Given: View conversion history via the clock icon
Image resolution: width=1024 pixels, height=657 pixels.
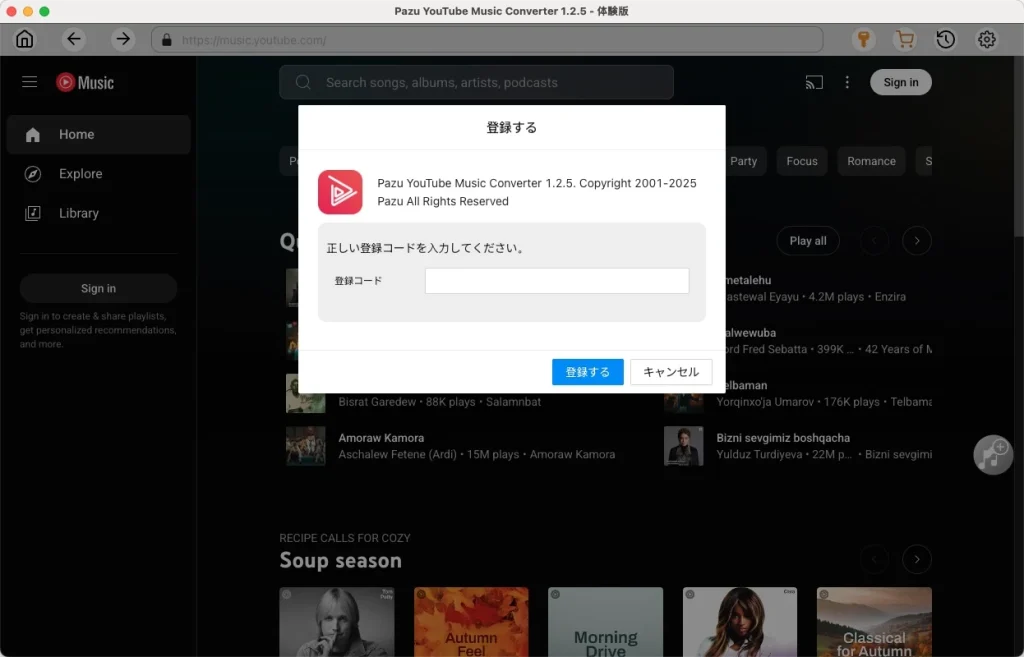Looking at the screenshot, I should [x=945, y=39].
